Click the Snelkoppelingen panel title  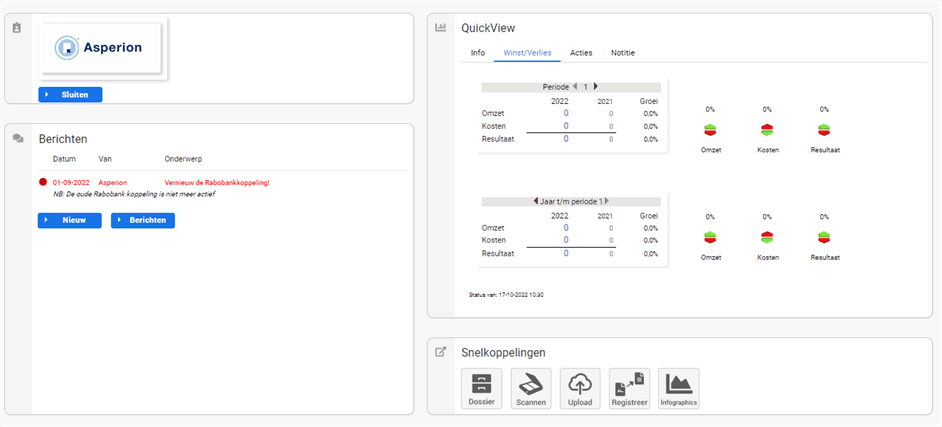tap(503, 352)
